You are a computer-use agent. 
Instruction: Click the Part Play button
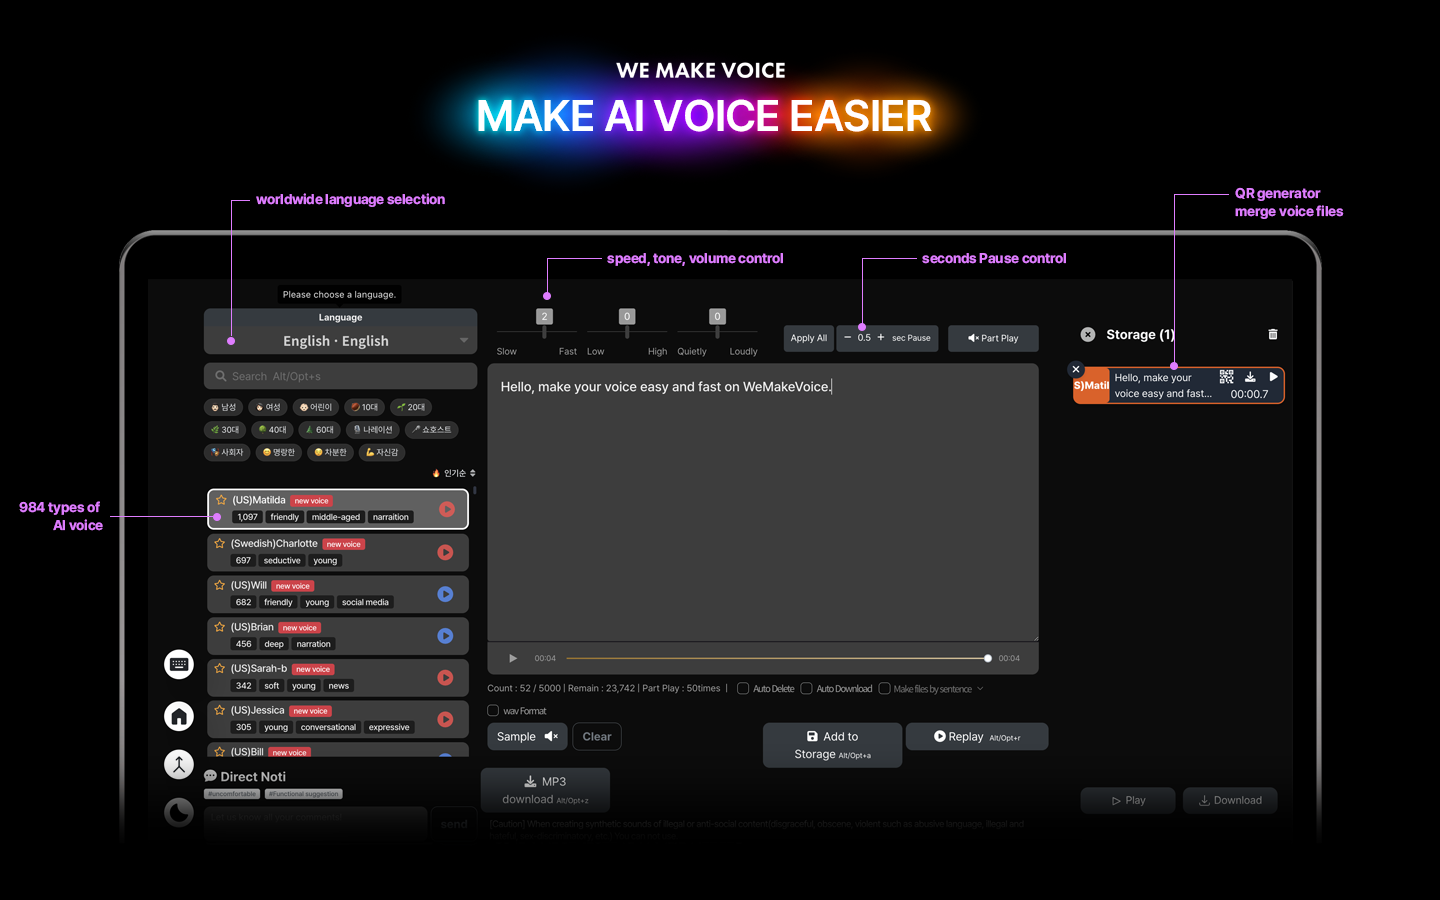tap(993, 338)
